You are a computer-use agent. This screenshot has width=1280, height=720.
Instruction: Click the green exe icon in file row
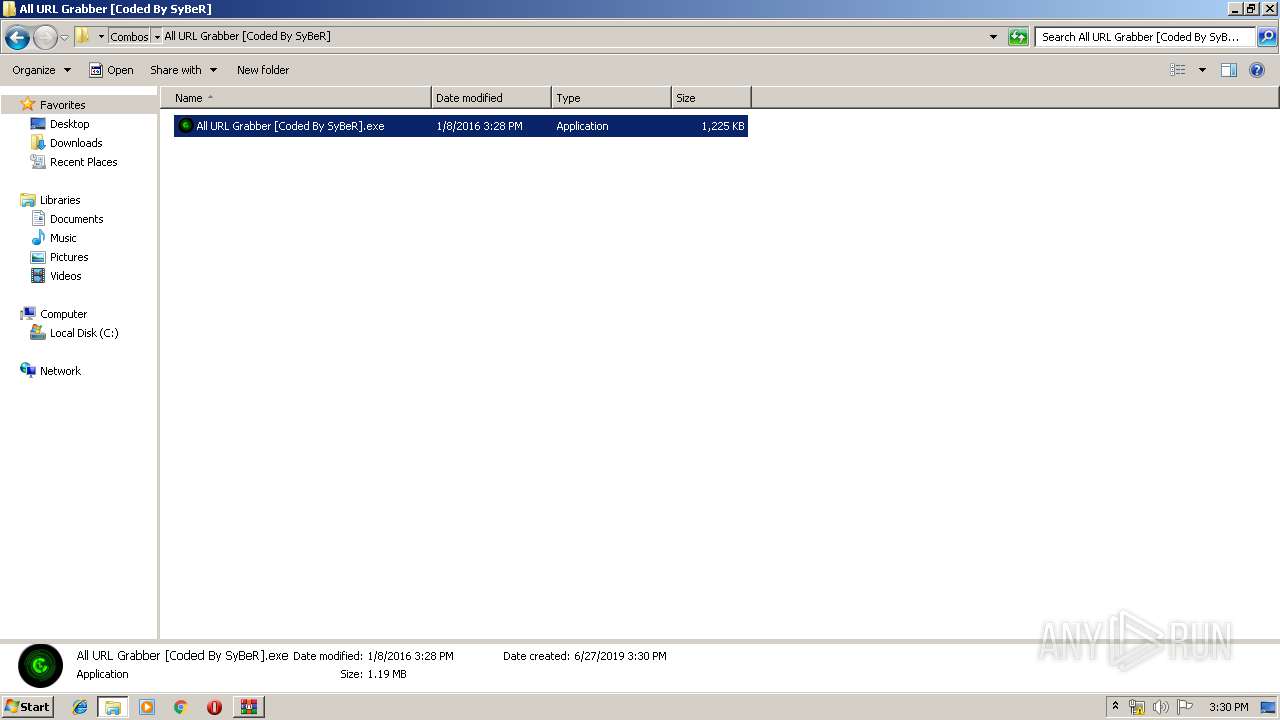pyautogui.click(x=185, y=126)
